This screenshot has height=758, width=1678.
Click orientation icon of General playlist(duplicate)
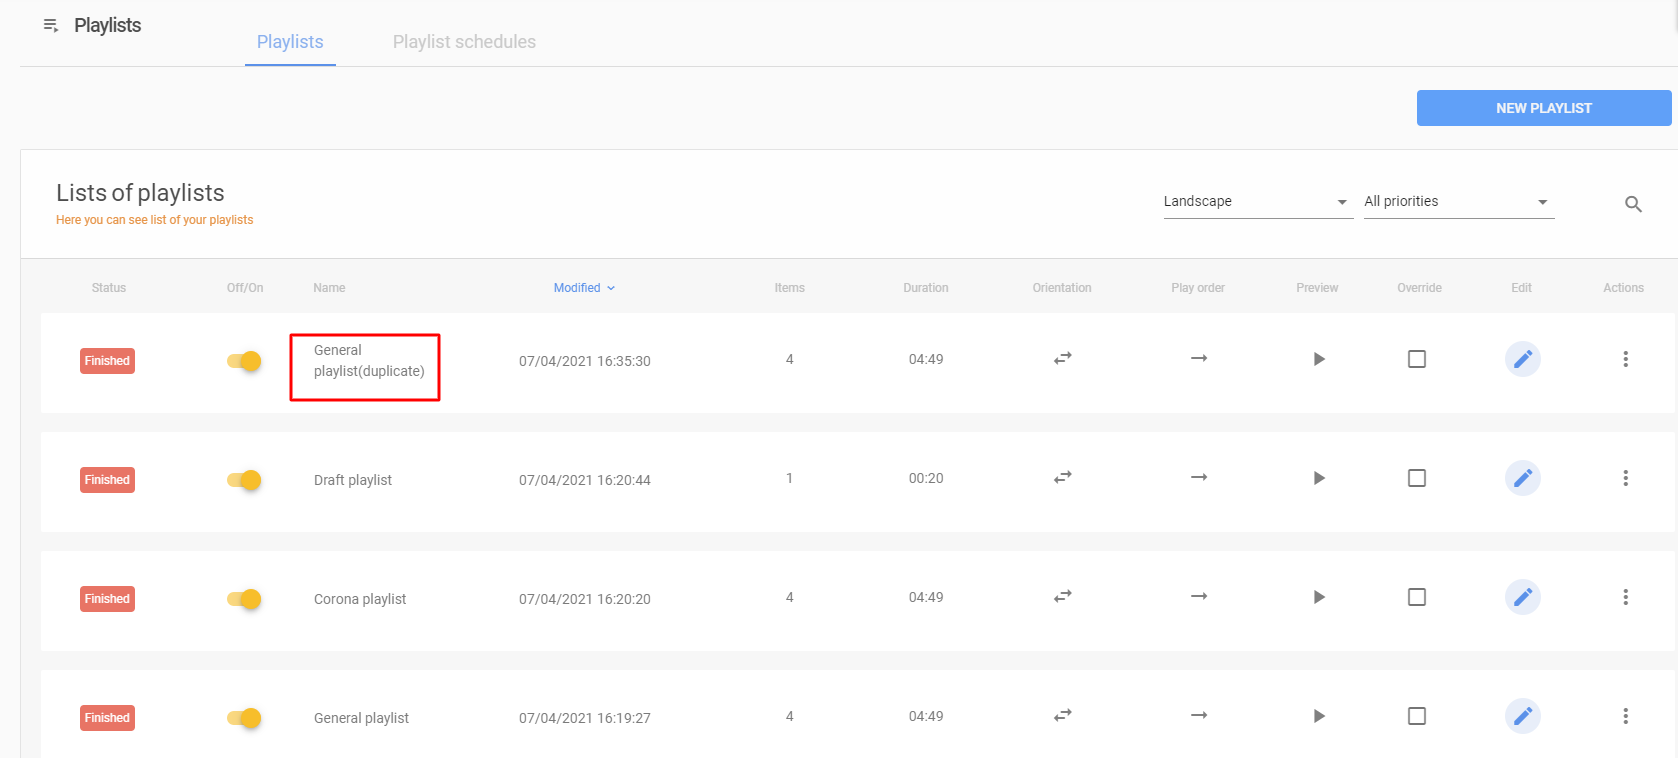[1062, 358]
